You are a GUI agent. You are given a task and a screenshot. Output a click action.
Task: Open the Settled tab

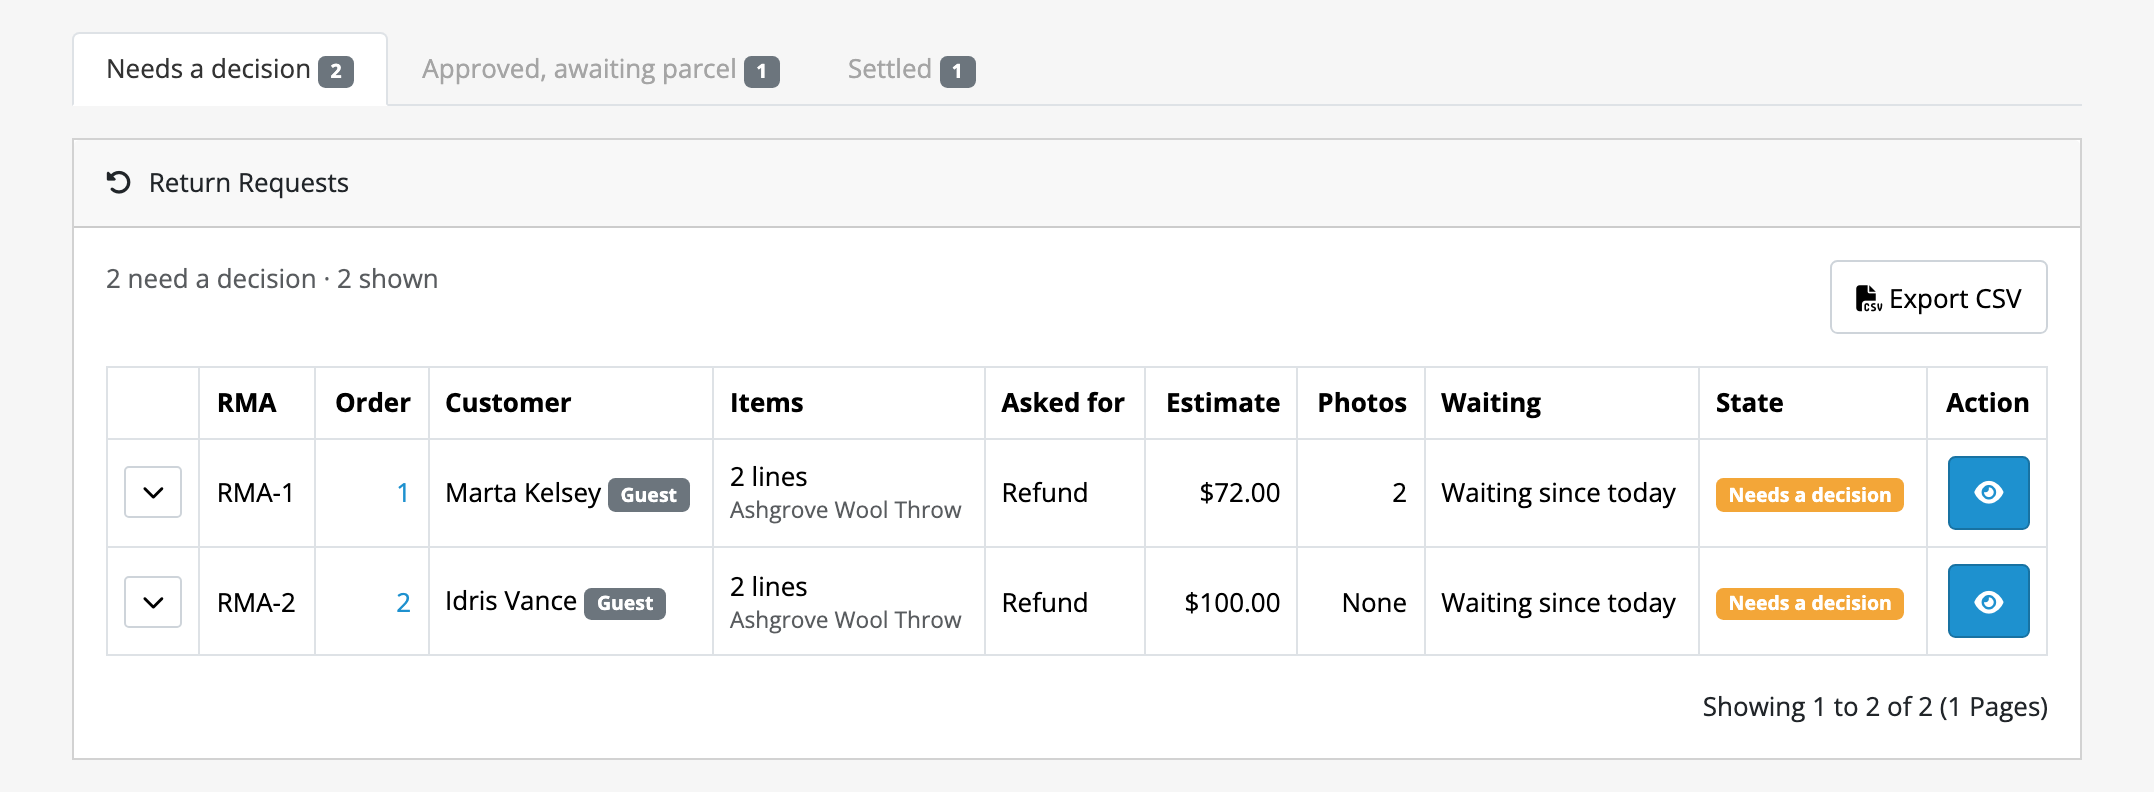click(x=911, y=70)
